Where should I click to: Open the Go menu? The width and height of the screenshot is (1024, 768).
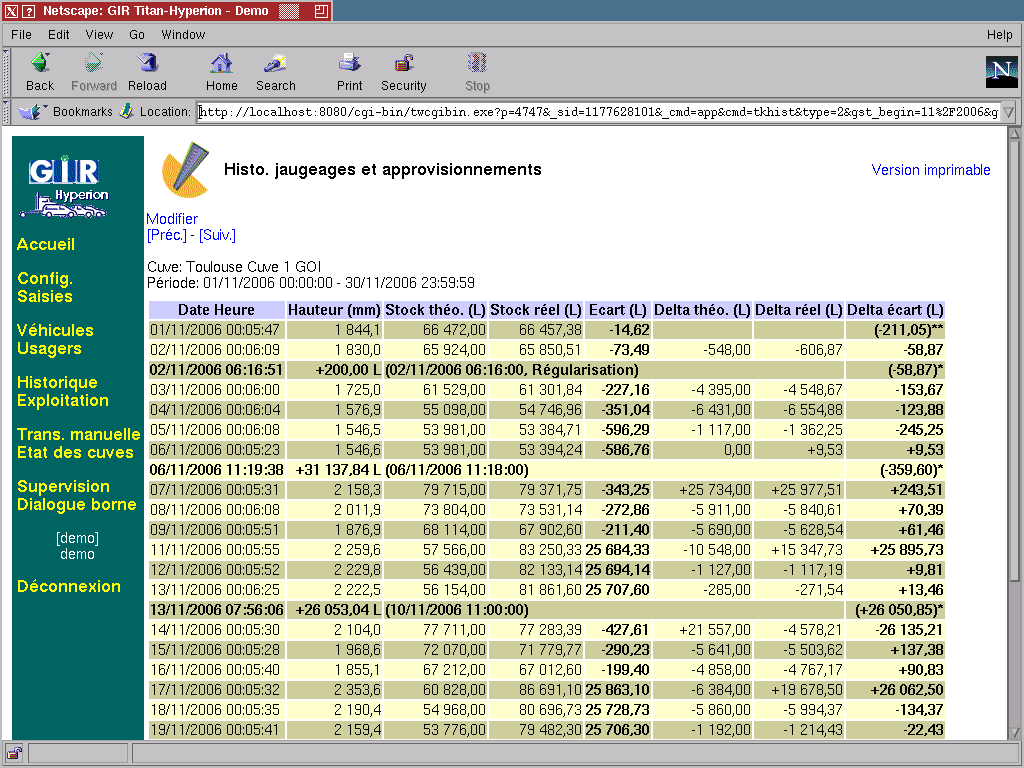(136, 35)
